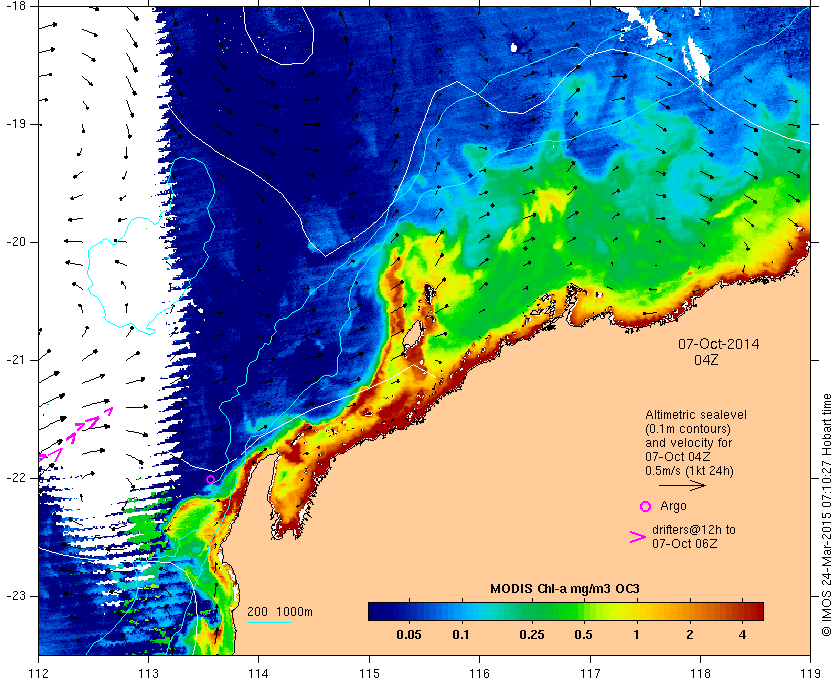Click the latitude axis label '-21'
The image size is (840, 680).
pos(15,360)
